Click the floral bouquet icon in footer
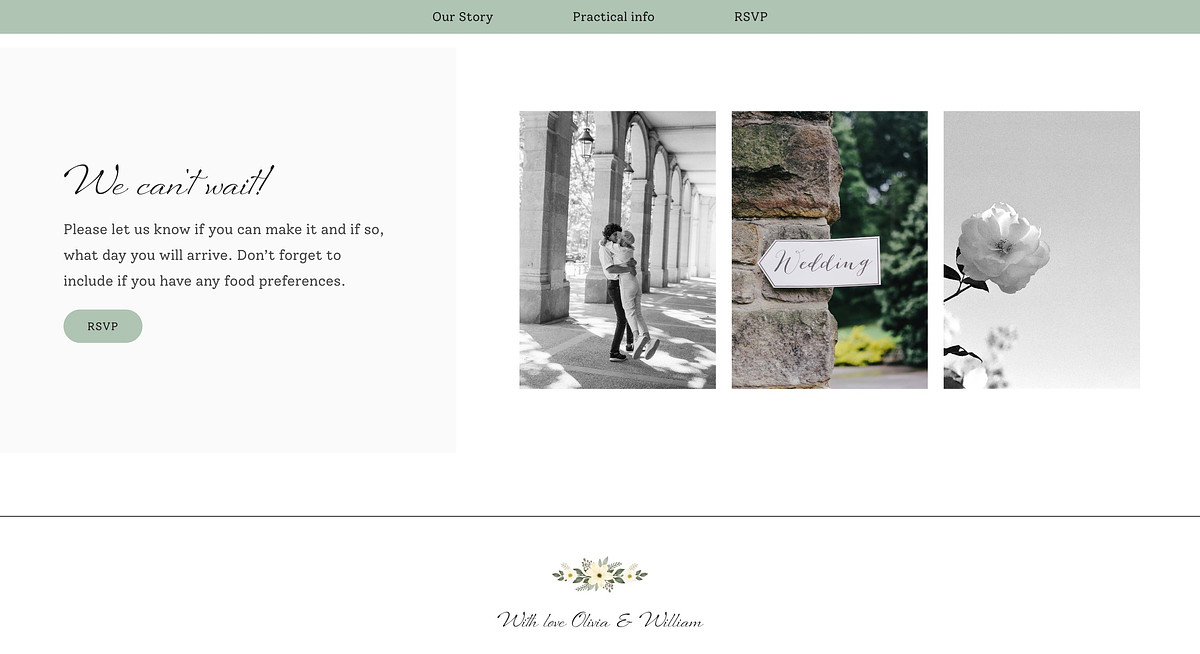This screenshot has width=1200, height=654. 599,574
